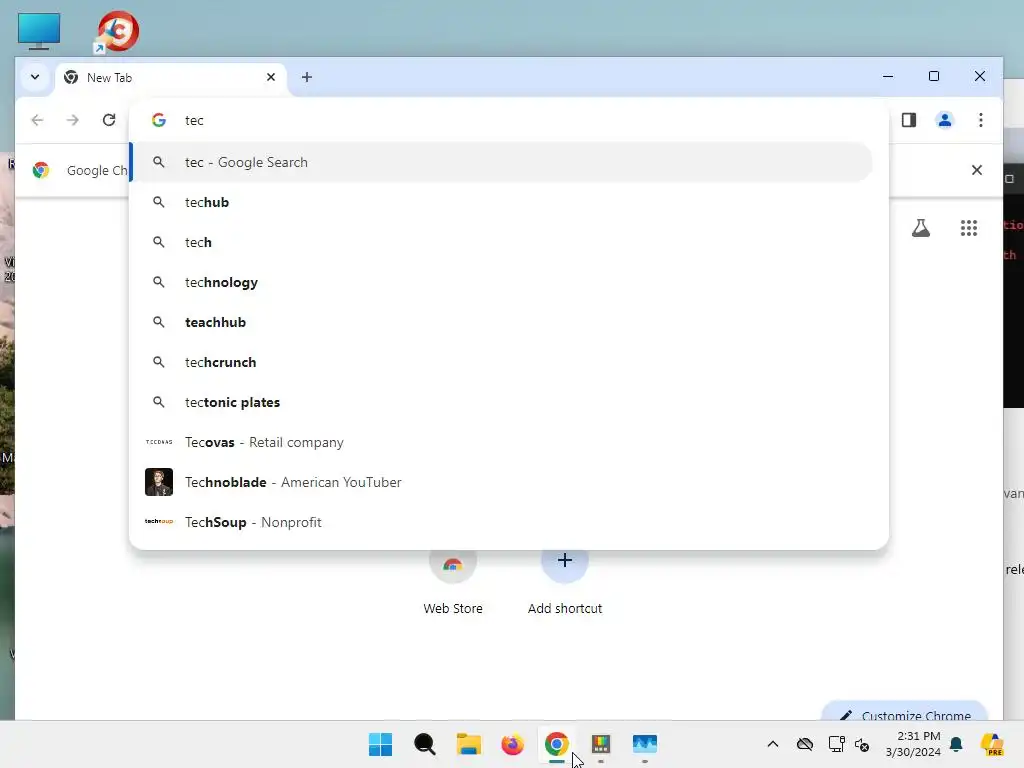
Task: Click the TechSoup logo thumbnail
Action: click(159, 521)
